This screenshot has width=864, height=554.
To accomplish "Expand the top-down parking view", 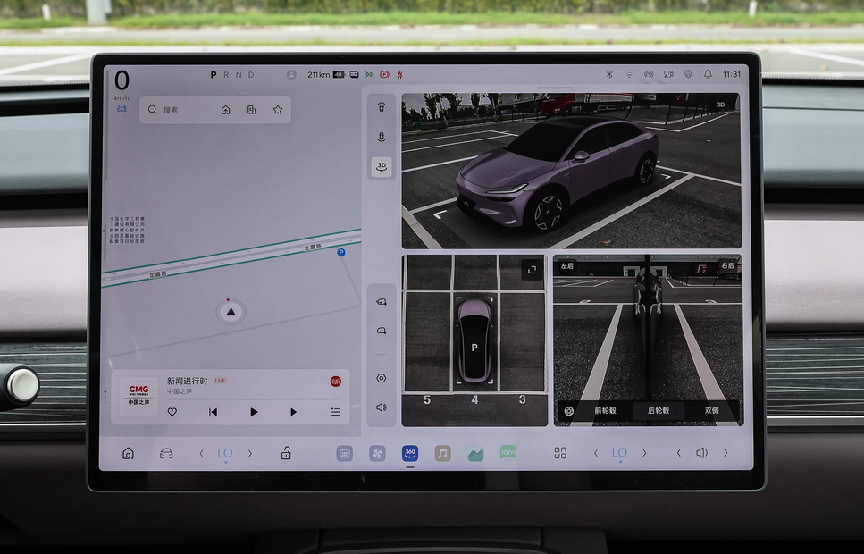I will pos(532,270).
